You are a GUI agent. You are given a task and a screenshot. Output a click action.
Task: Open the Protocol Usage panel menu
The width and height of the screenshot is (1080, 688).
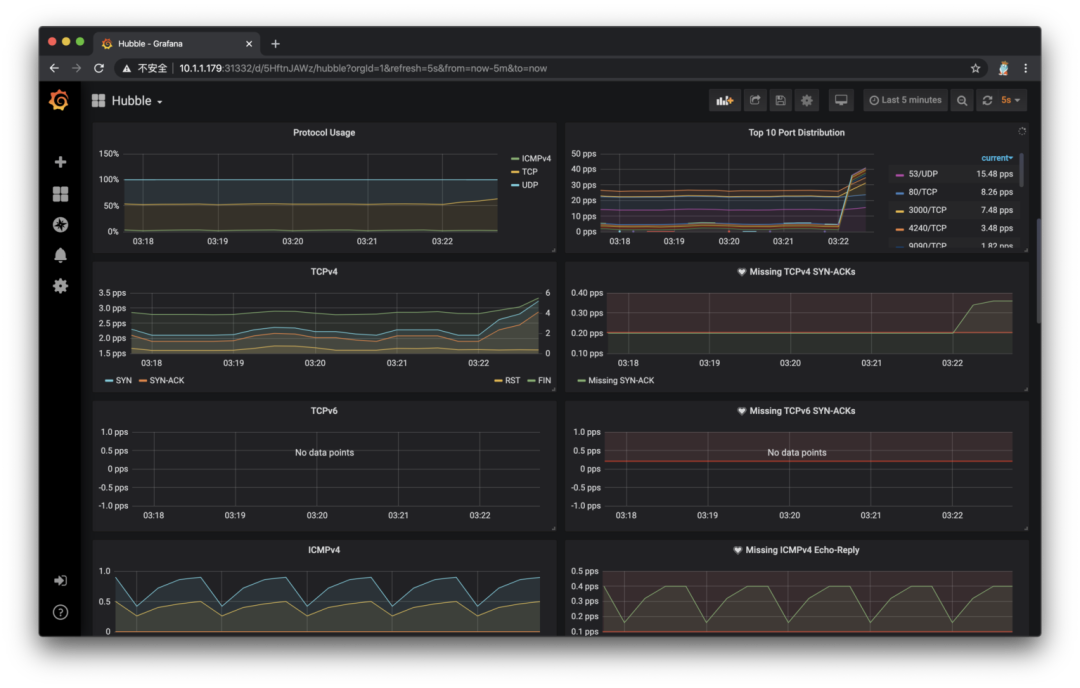click(x=323, y=132)
